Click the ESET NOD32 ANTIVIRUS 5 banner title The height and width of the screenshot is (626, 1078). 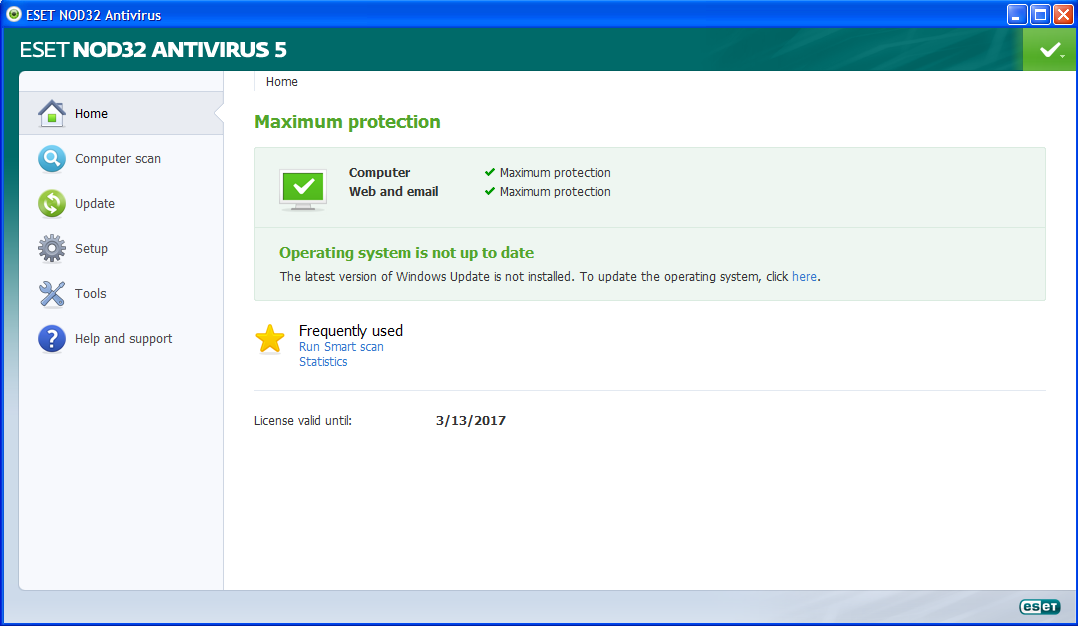(x=153, y=49)
